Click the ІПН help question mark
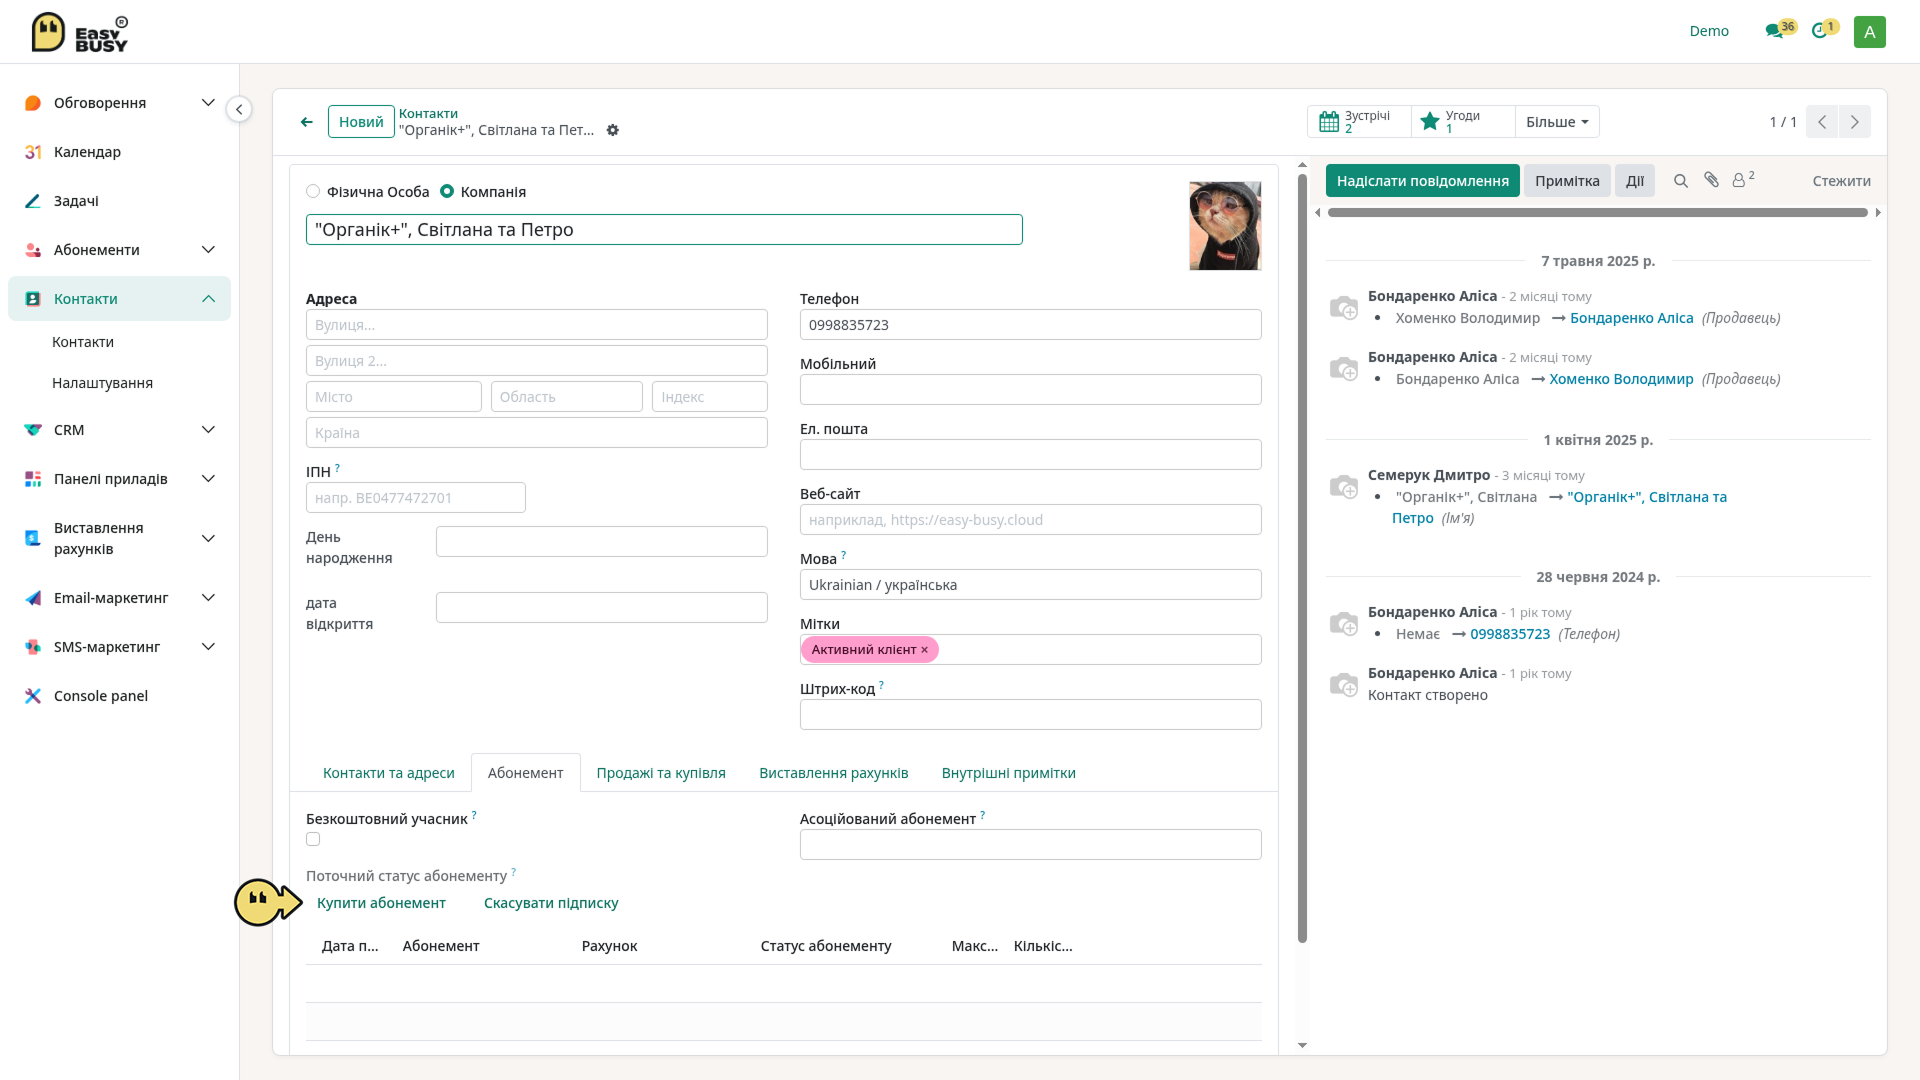 [337, 468]
